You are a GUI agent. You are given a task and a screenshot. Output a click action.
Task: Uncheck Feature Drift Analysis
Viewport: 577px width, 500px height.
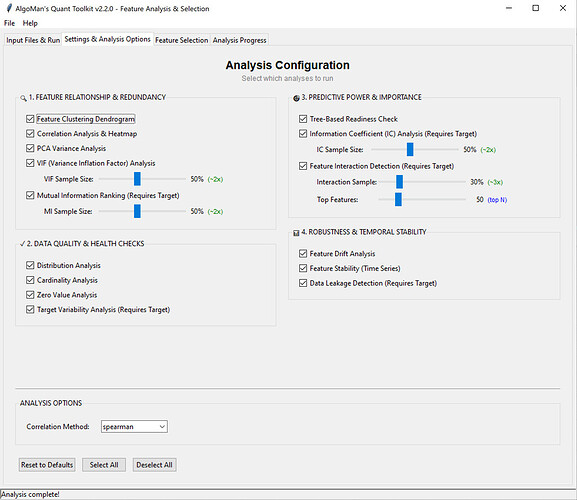click(x=303, y=253)
